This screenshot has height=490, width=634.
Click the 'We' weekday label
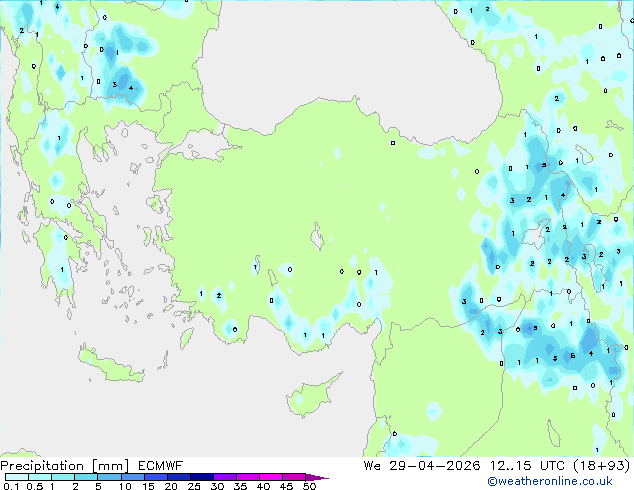372,466
